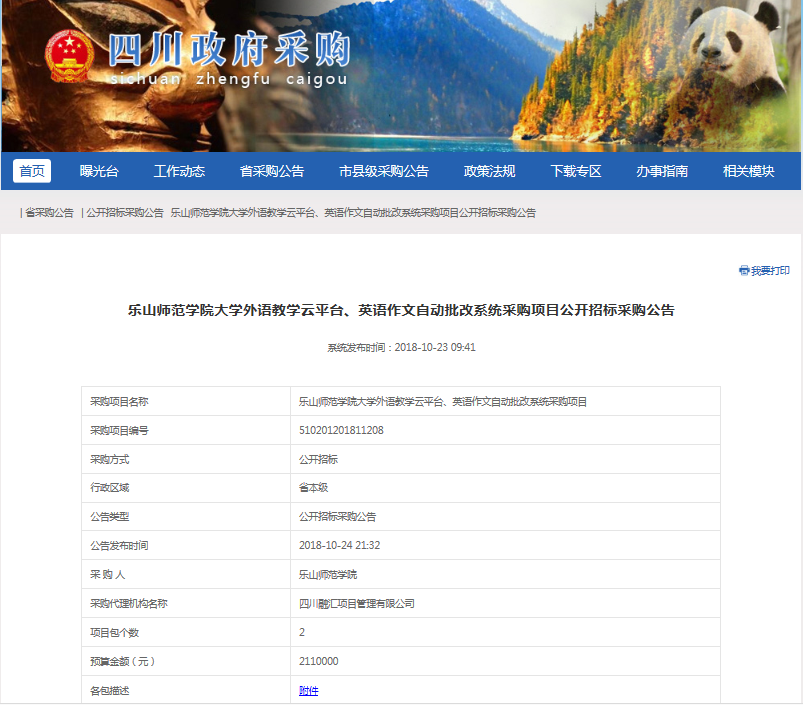
Task: Click the budget amount 2110000 cell
Action: click(x=319, y=661)
